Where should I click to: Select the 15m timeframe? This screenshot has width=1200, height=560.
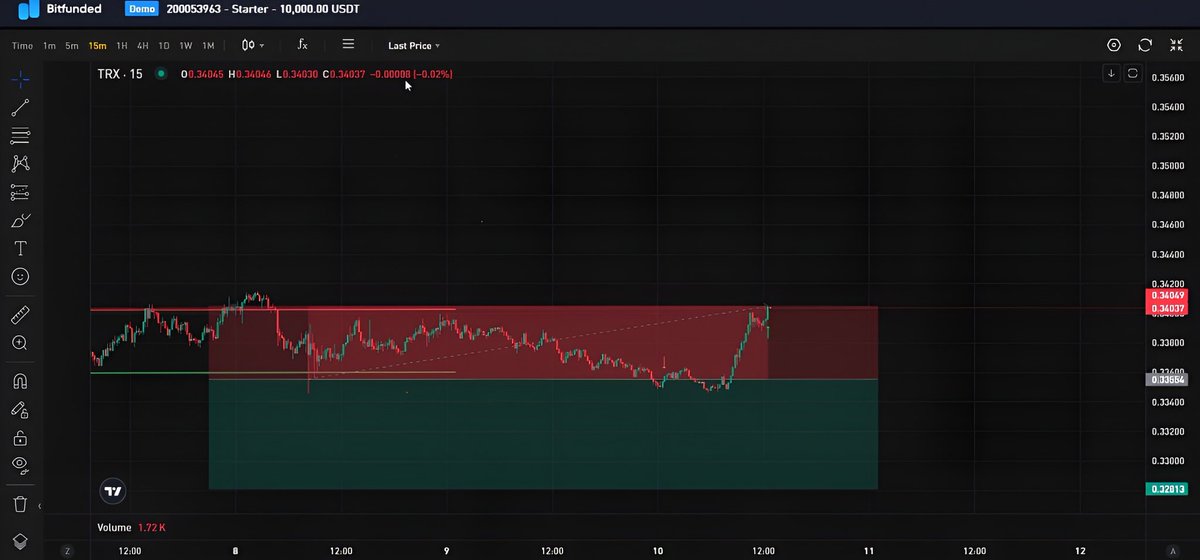97,46
